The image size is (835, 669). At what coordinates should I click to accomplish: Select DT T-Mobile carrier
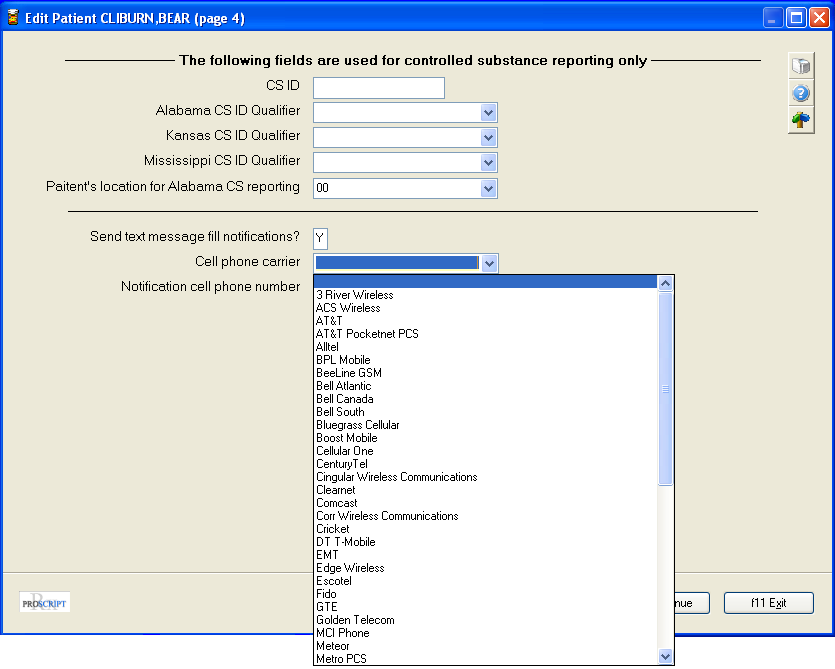[x=486, y=542]
